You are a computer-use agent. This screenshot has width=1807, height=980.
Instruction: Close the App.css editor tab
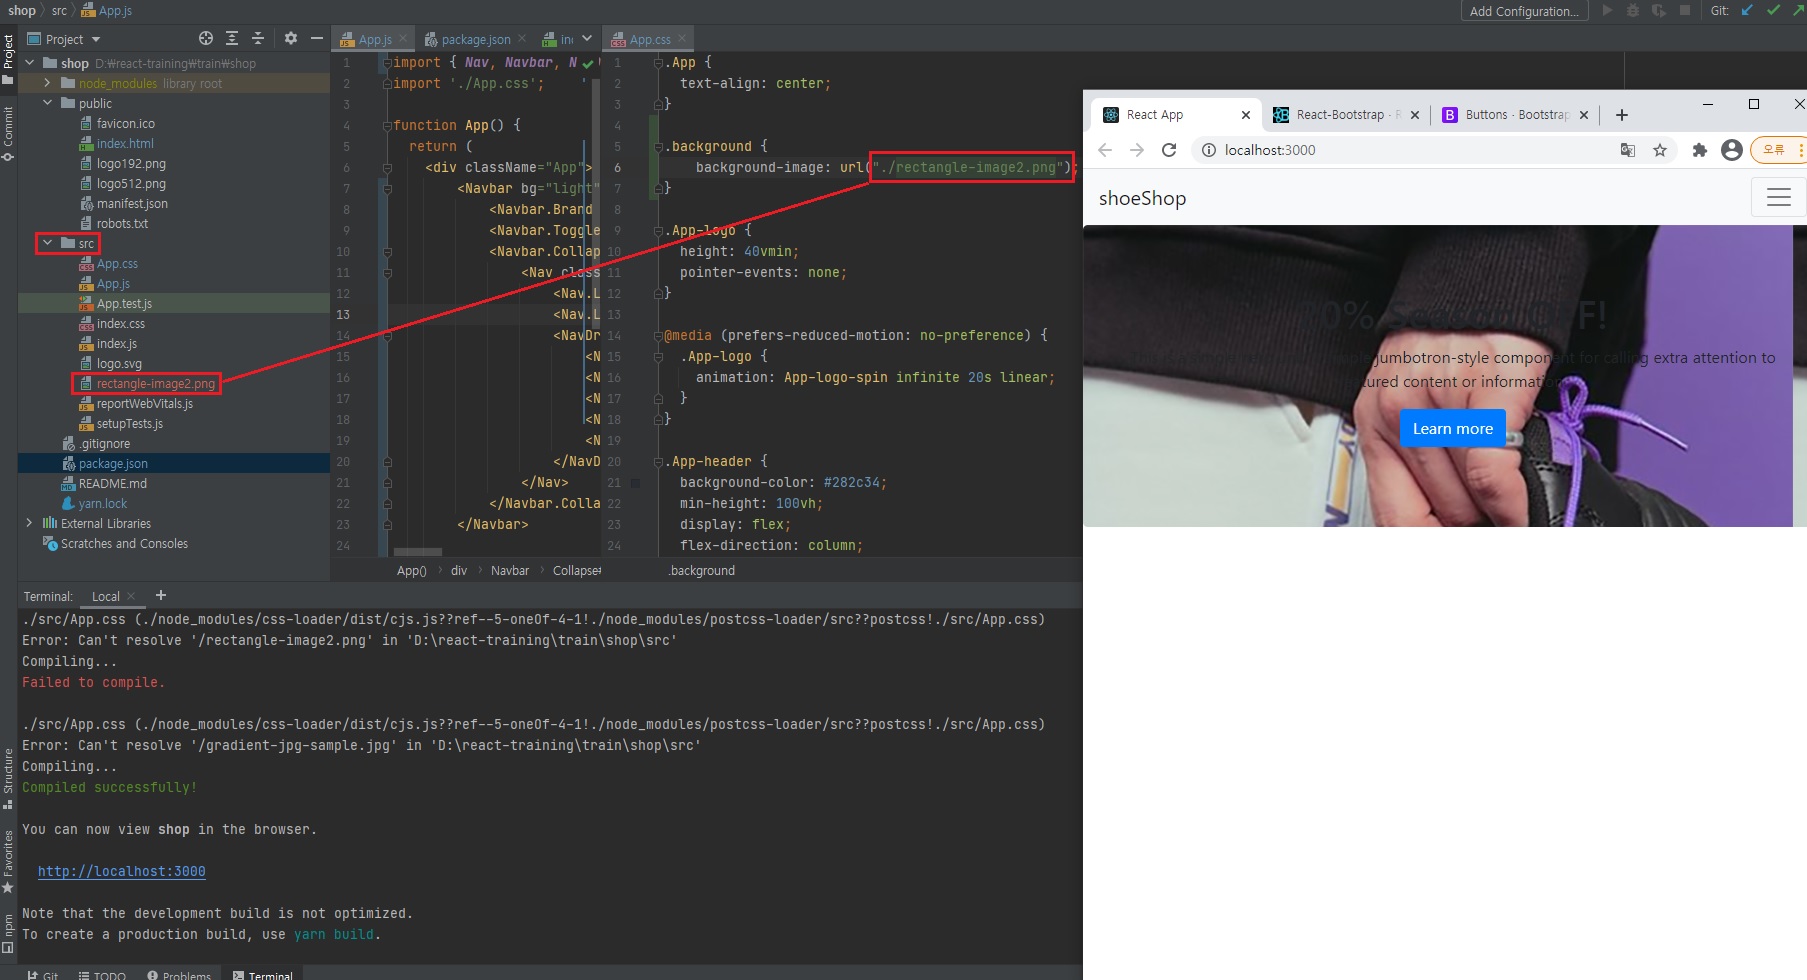click(682, 39)
